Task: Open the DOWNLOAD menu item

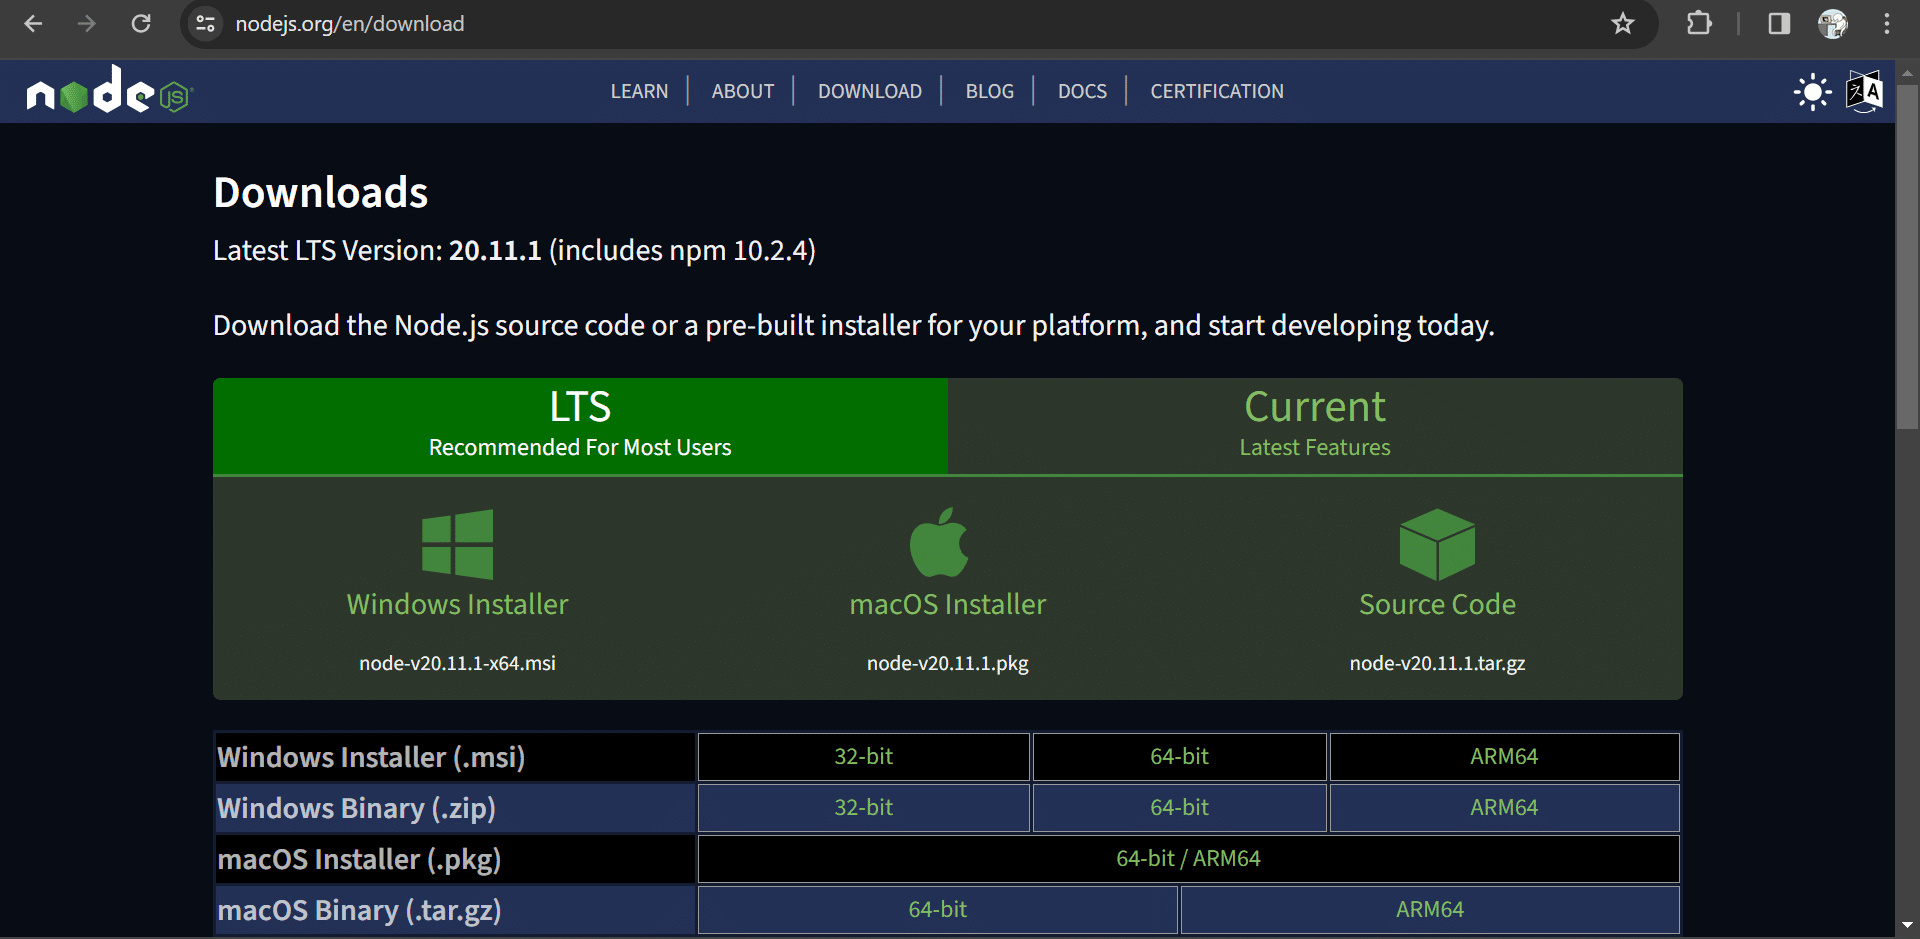Action: coord(870,91)
